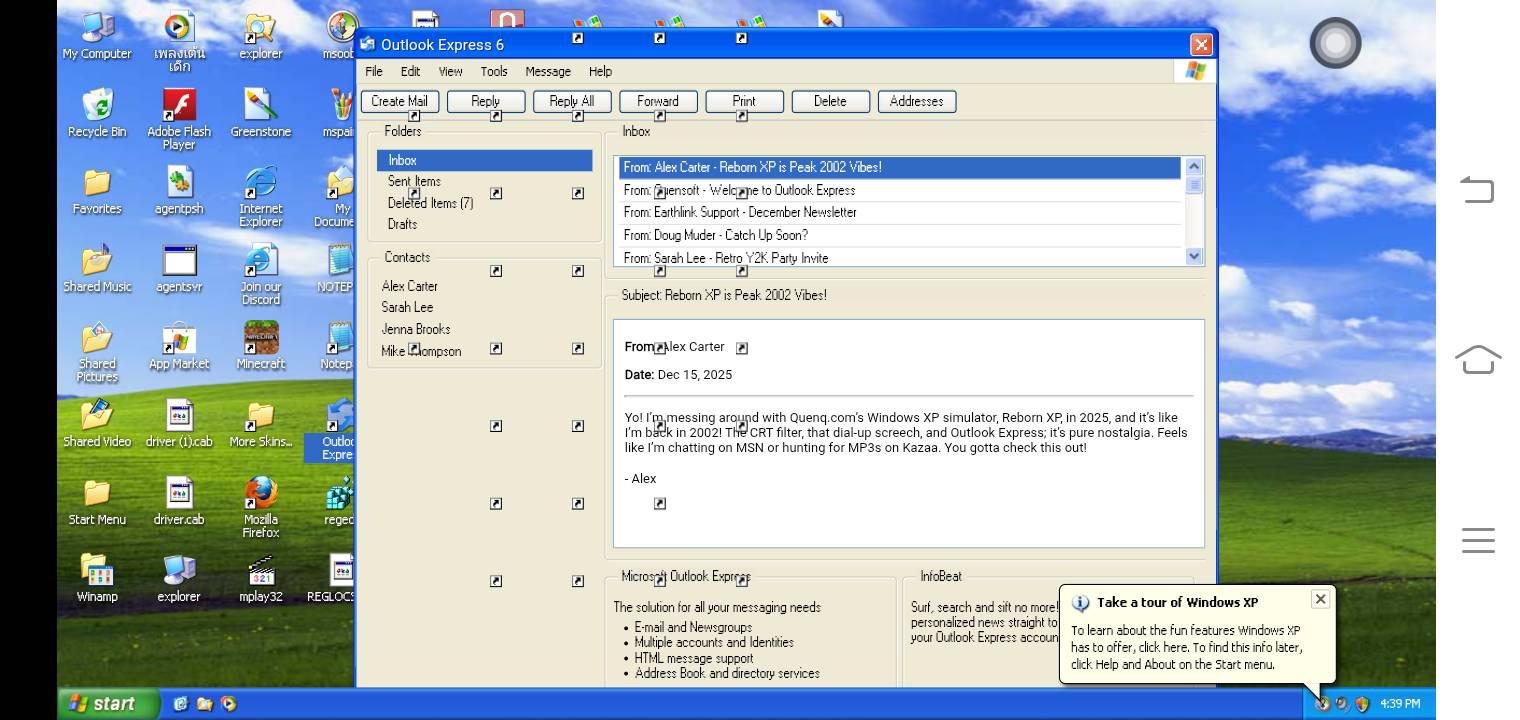Select Alex Carter in Contacts list

pyautogui.click(x=409, y=286)
